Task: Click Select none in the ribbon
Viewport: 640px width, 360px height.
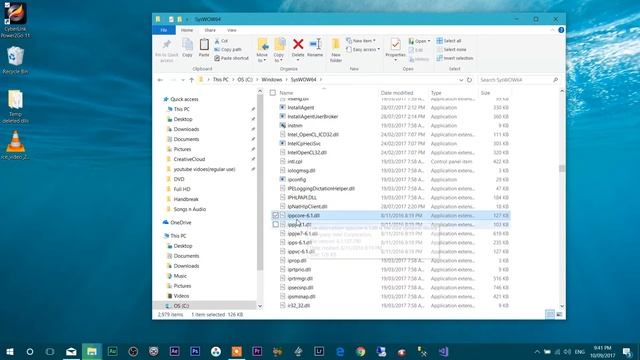Action: click(451, 49)
